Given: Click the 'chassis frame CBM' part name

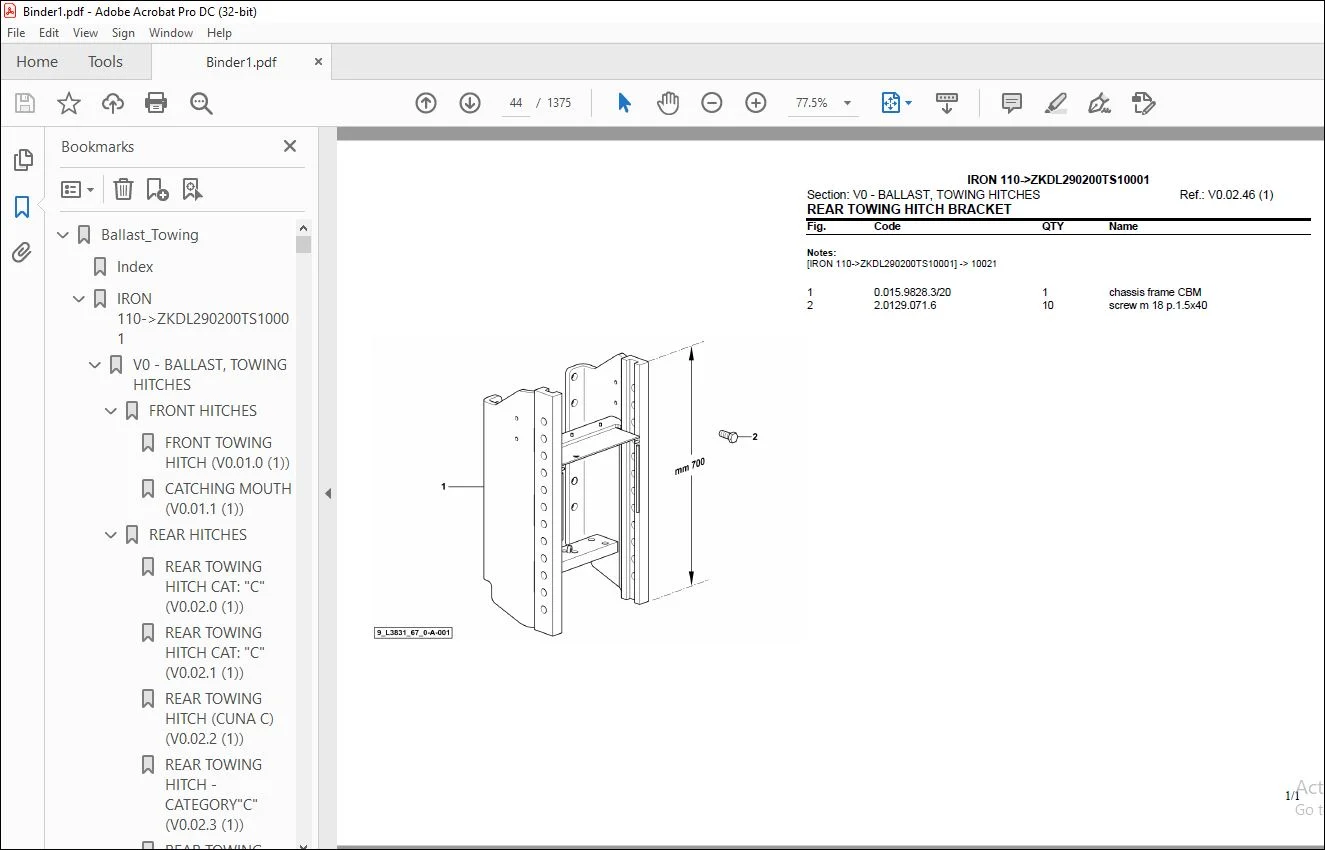Looking at the screenshot, I should [x=1155, y=293].
